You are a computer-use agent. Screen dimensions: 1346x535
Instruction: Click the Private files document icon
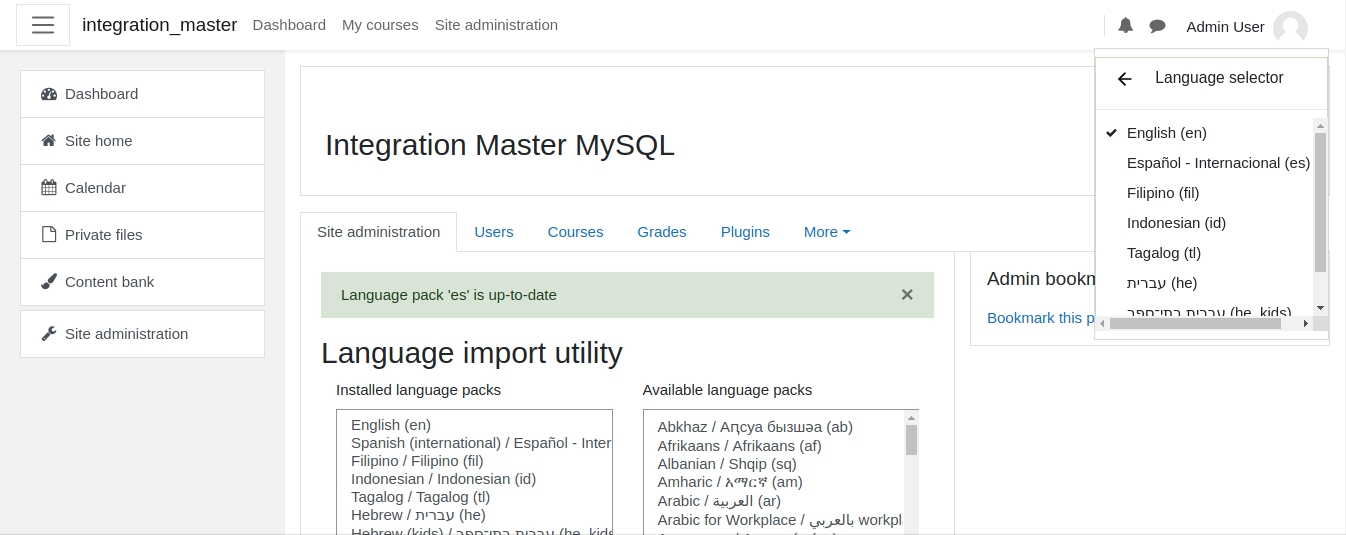click(49, 235)
